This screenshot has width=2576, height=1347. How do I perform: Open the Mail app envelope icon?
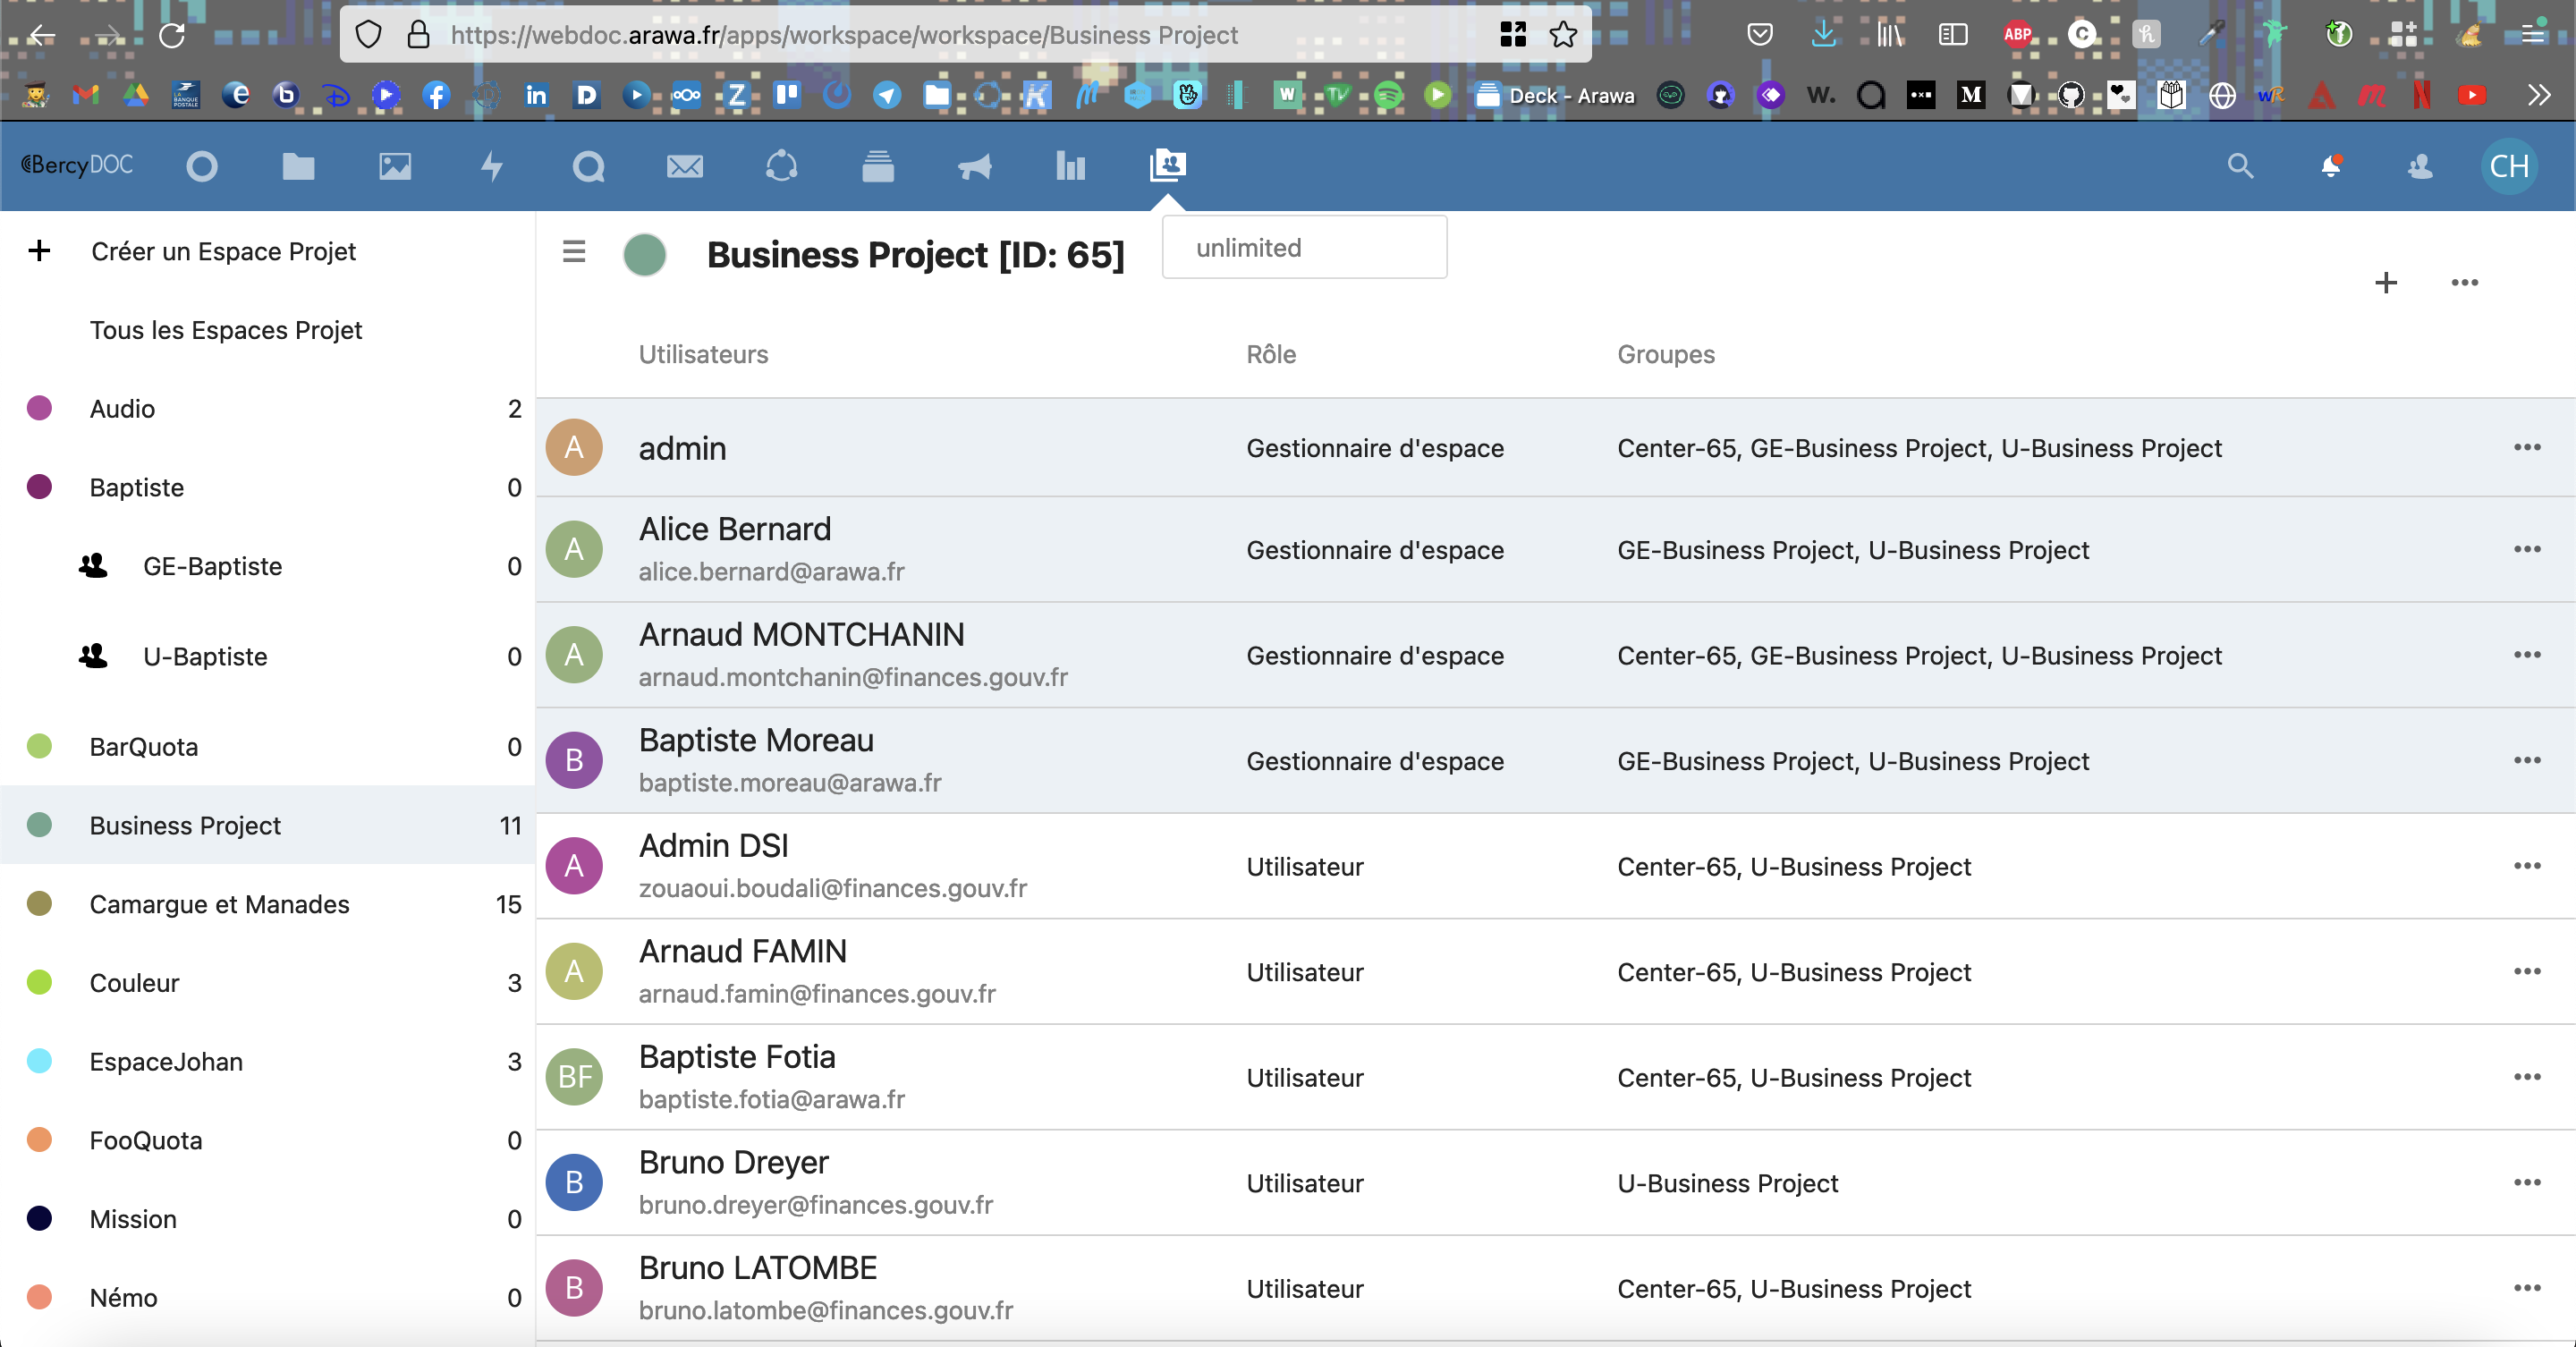tap(684, 165)
